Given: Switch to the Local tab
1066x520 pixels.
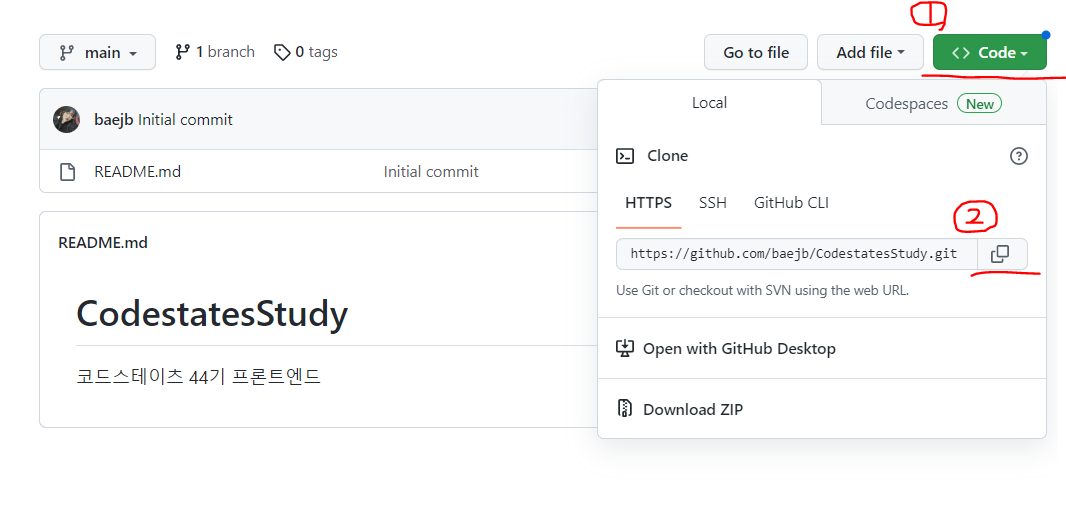Looking at the screenshot, I should (709, 103).
